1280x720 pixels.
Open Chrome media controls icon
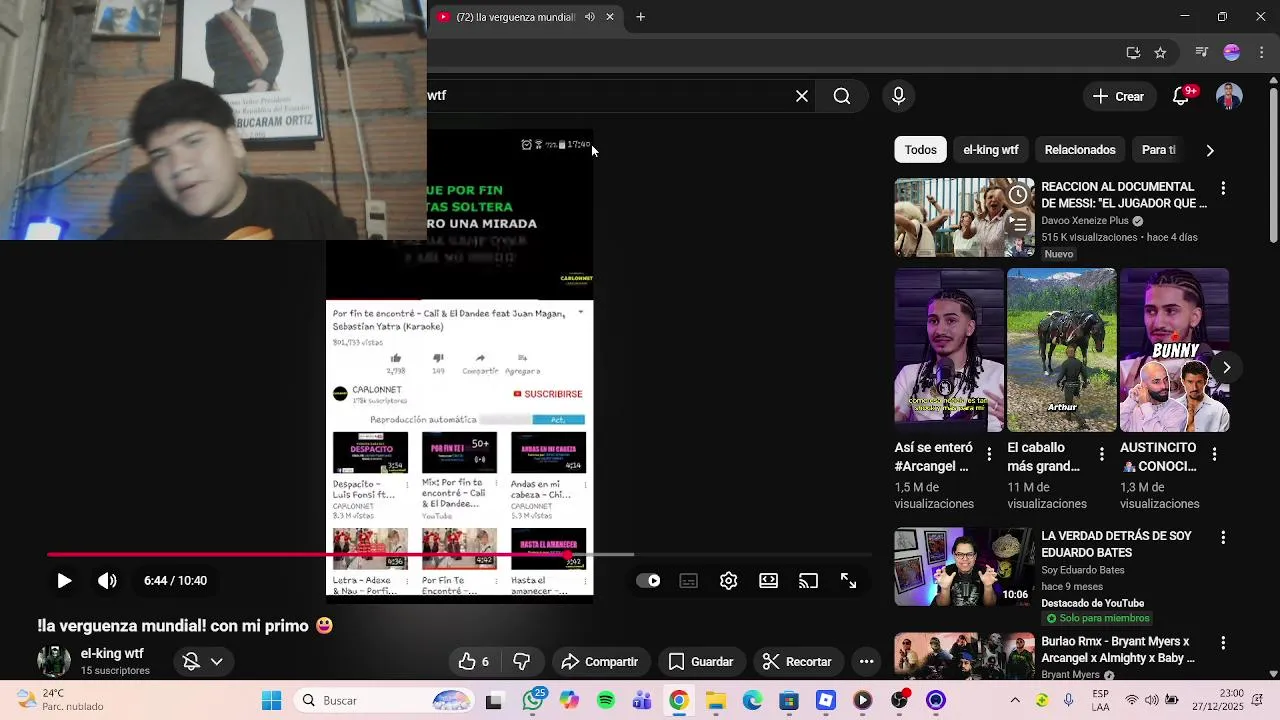point(1202,53)
